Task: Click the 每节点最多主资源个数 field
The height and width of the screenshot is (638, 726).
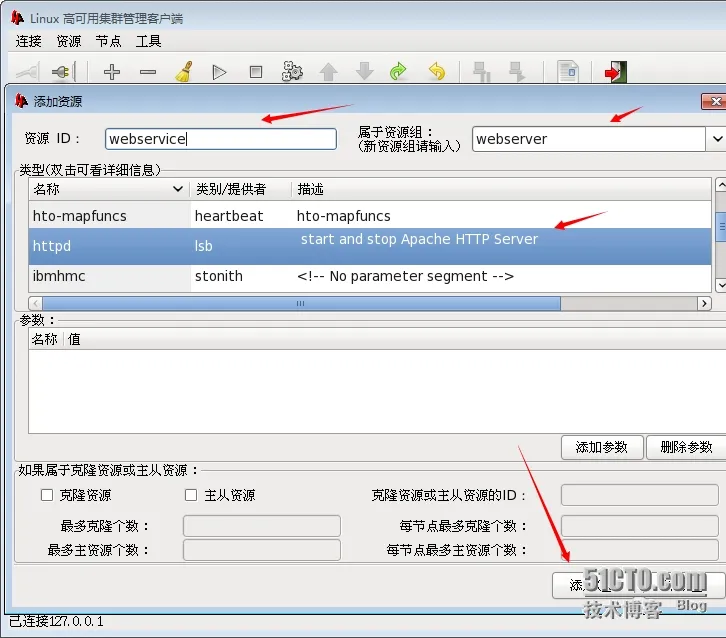Action: (639, 550)
